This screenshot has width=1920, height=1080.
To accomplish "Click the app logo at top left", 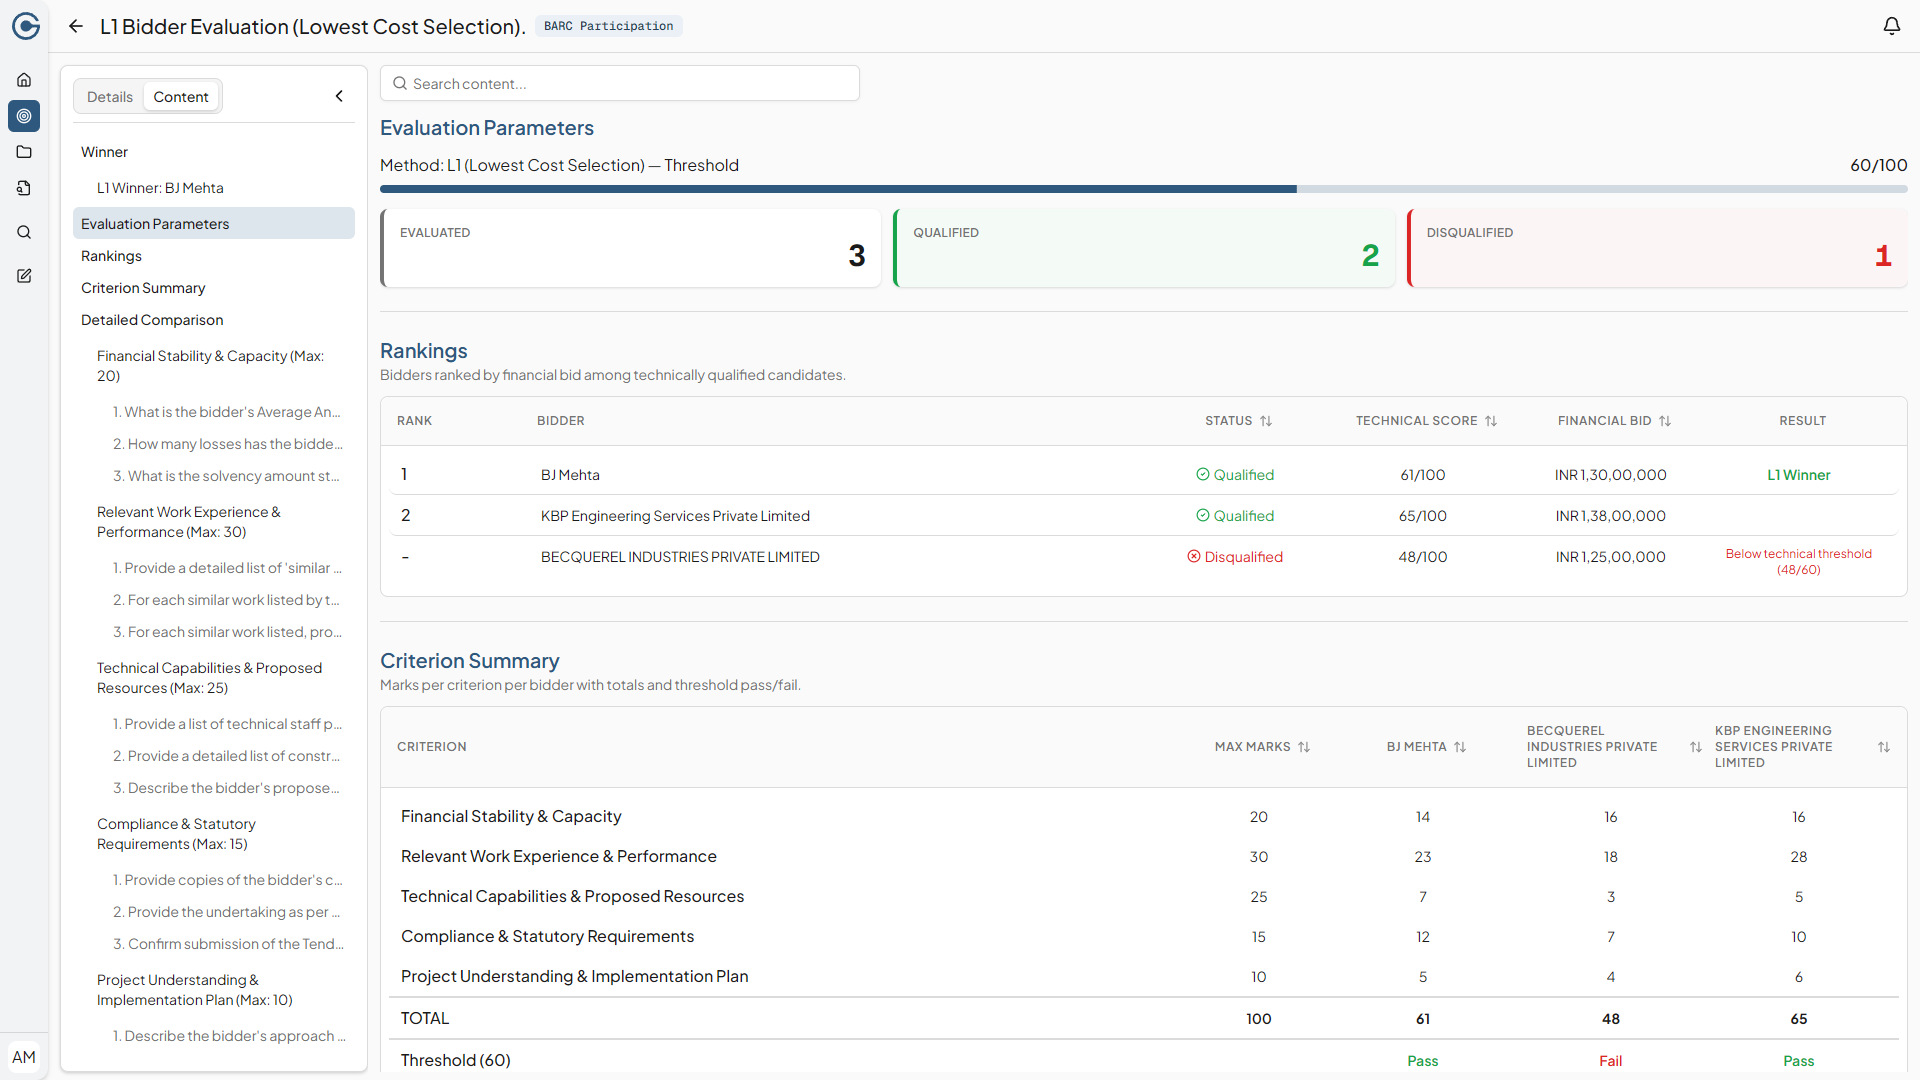I will (26, 27).
